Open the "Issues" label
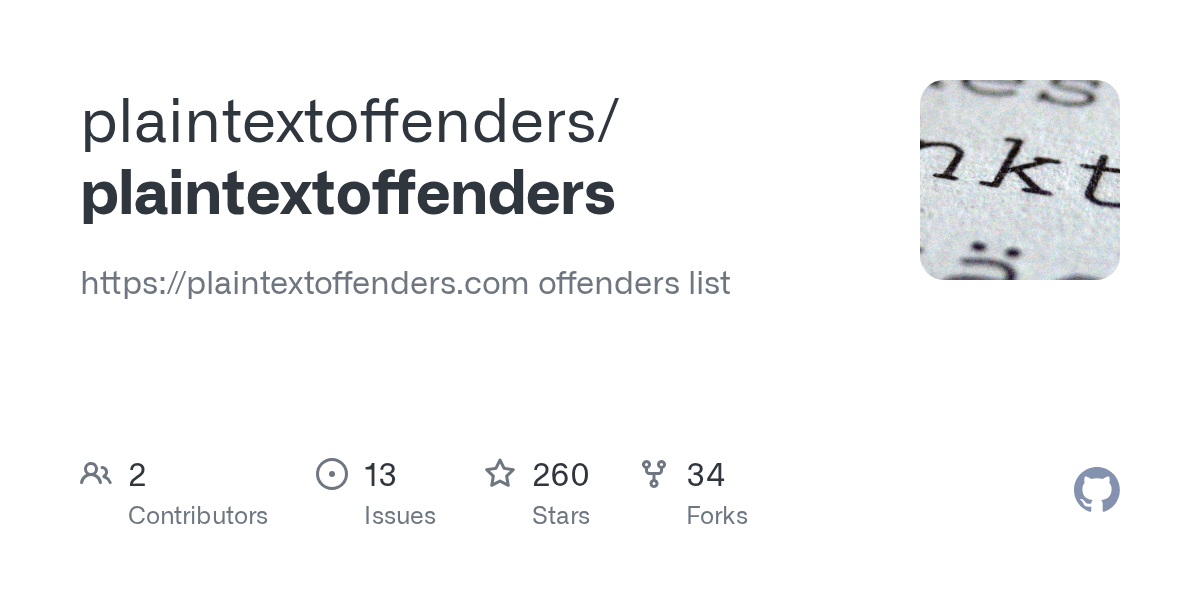Screen dimensions: 1200x600 pos(400,516)
